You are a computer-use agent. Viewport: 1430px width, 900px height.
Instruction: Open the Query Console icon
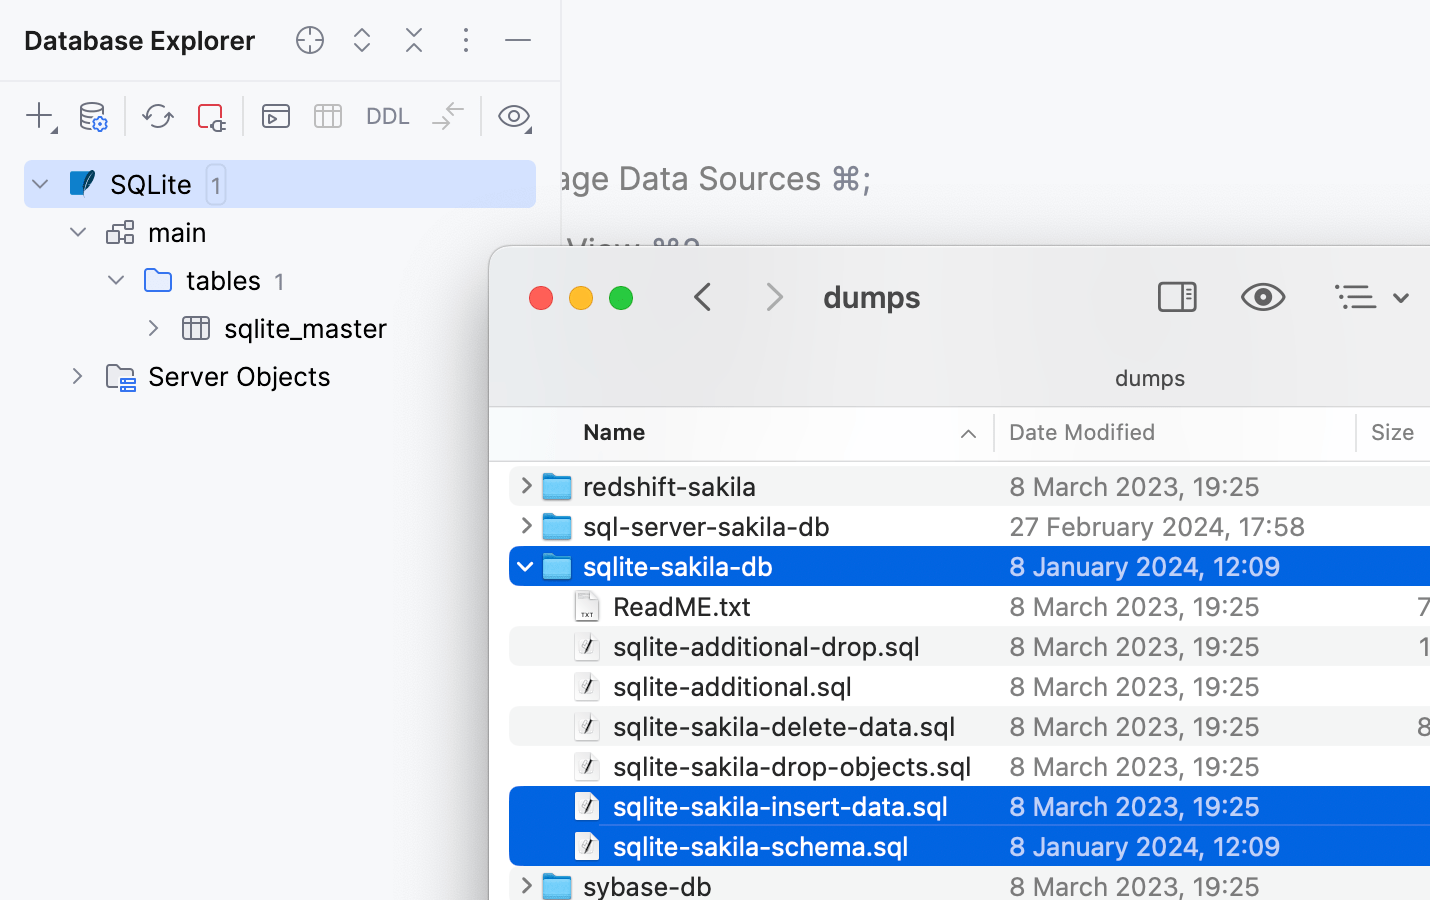(x=276, y=116)
